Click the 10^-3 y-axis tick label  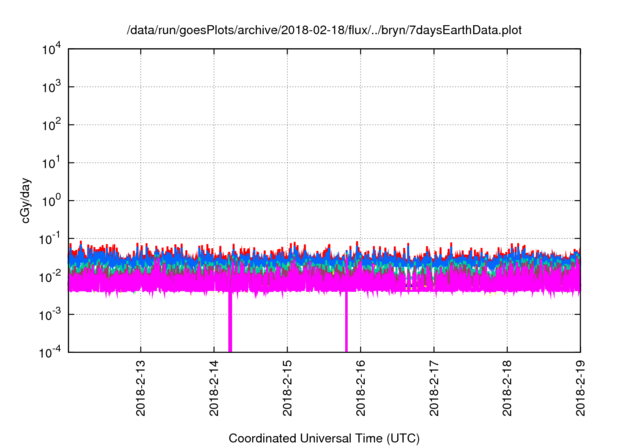pyautogui.click(x=50, y=315)
